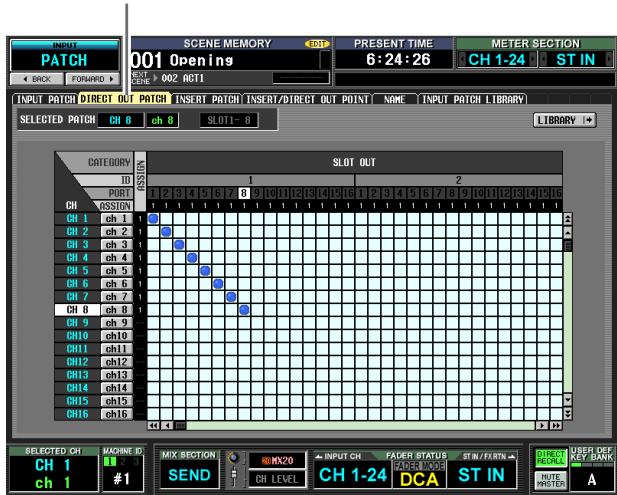Viewport: 617px width, 495px height.
Task: Select machine ID 2
Action: tap(123, 461)
